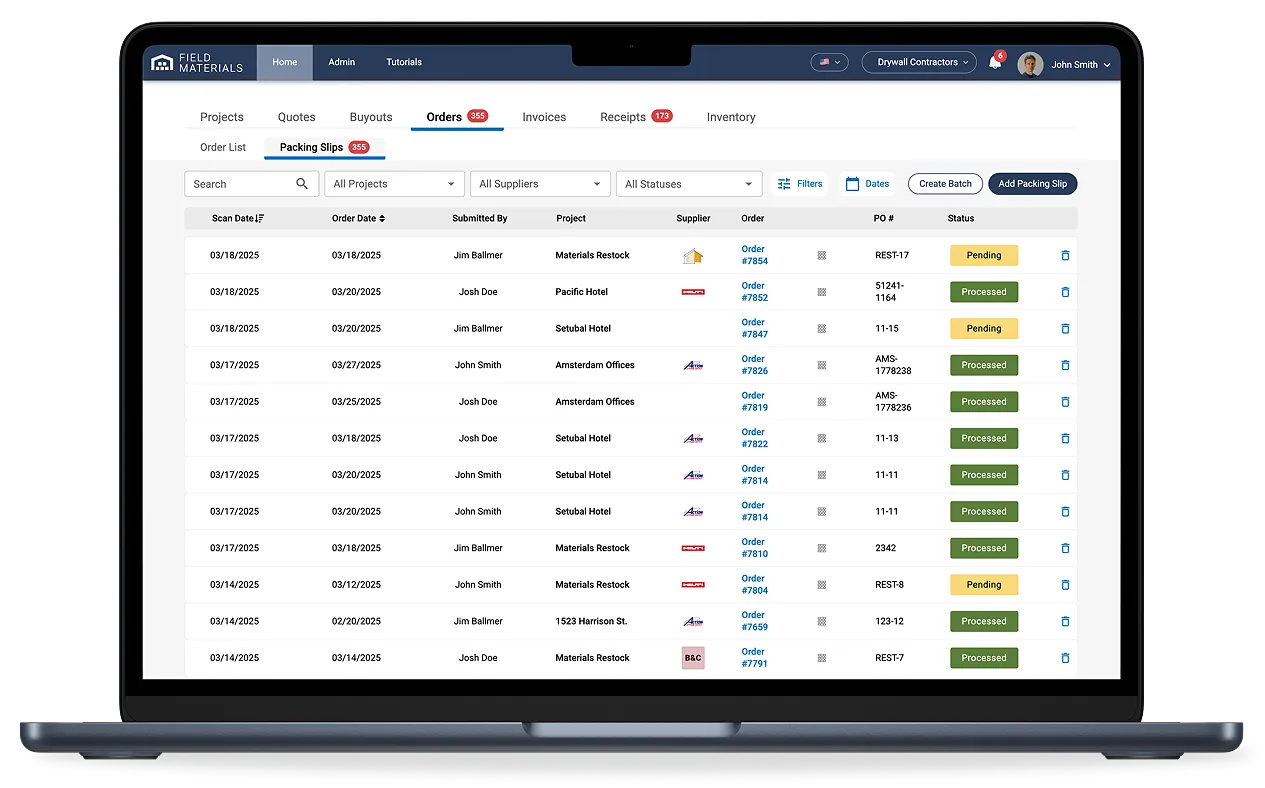1265x788 pixels.
Task: Open the Drywall Contractors company dropdown
Action: (x=919, y=62)
